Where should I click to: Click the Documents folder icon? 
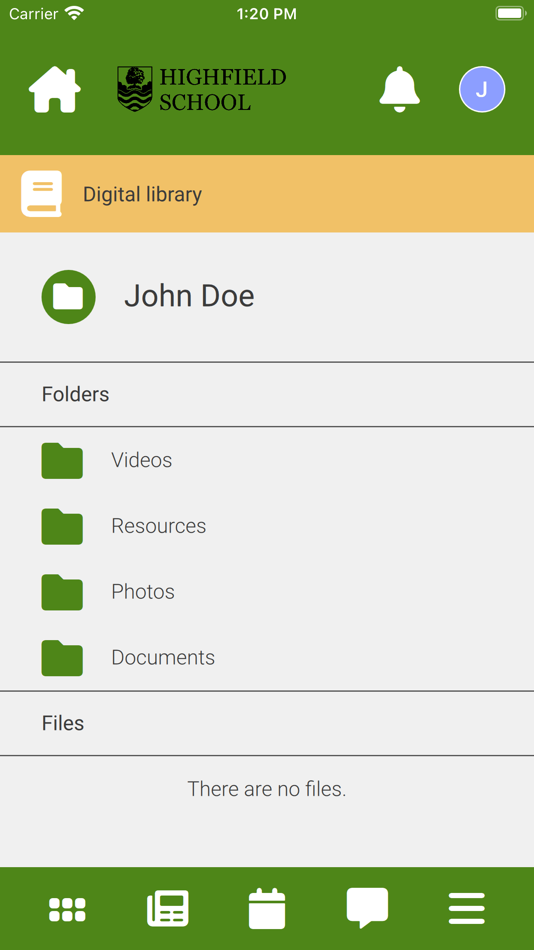pyautogui.click(x=62, y=658)
